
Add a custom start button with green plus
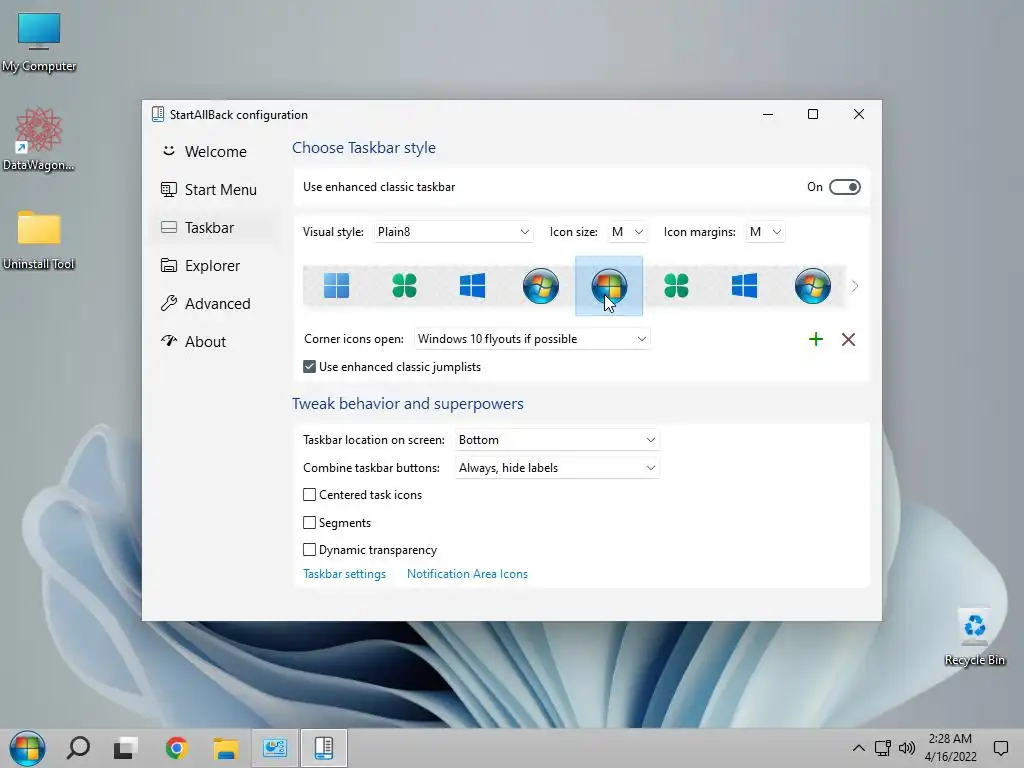tap(816, 339)
